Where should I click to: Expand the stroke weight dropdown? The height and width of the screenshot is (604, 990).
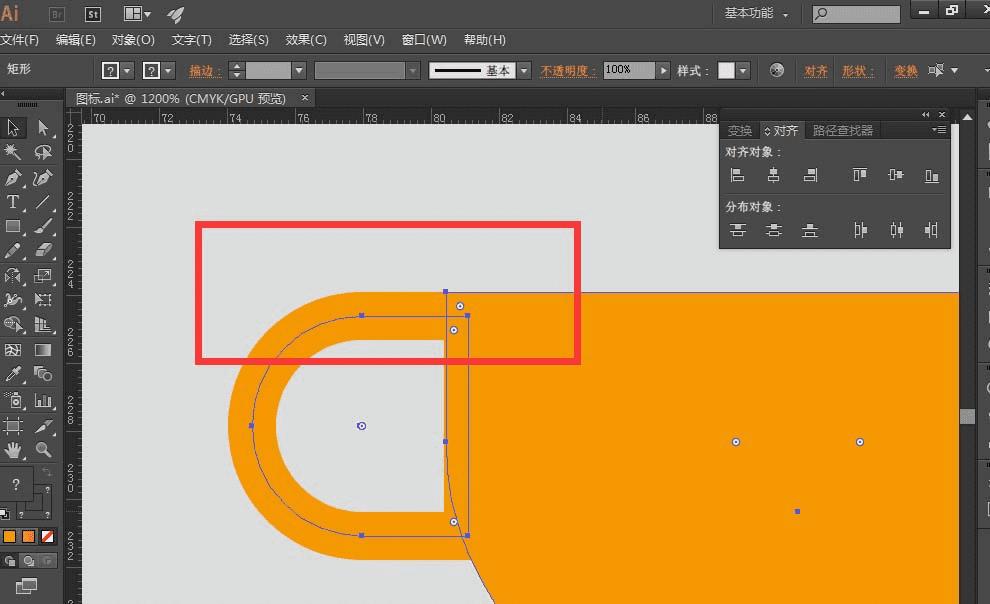tap(298, 71)
